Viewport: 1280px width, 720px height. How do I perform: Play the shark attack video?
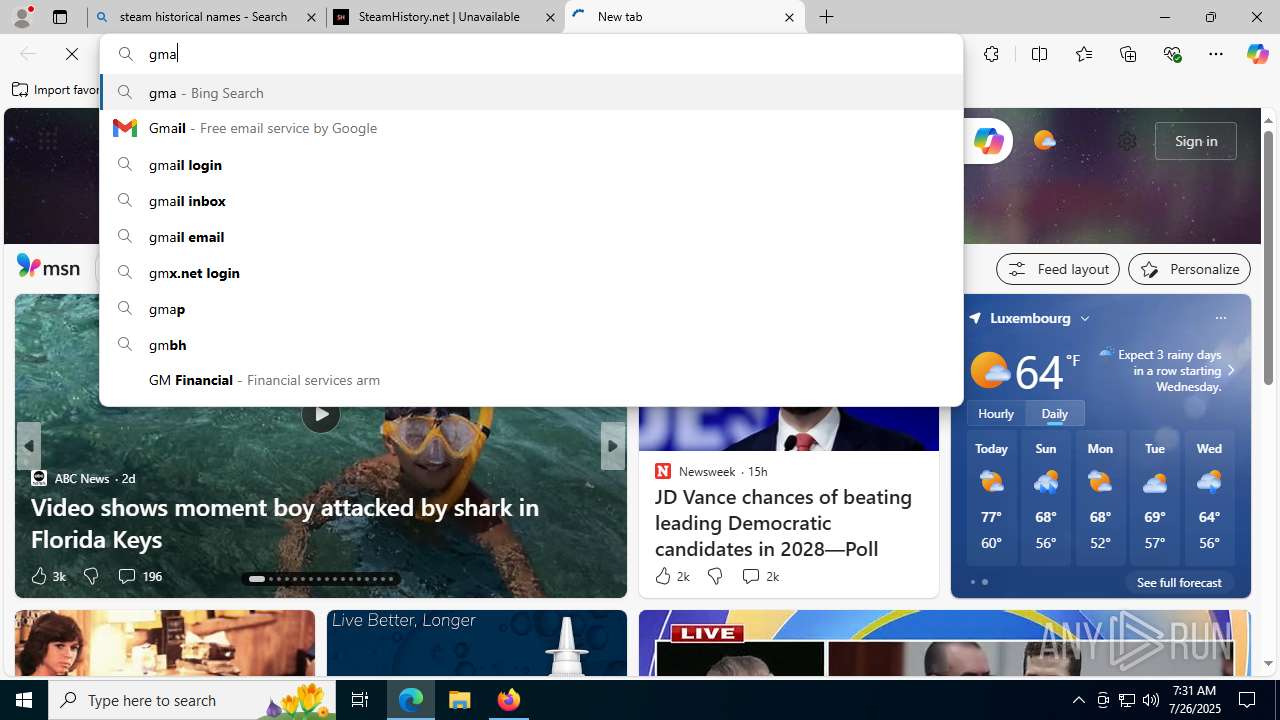(x=320, y=413)
